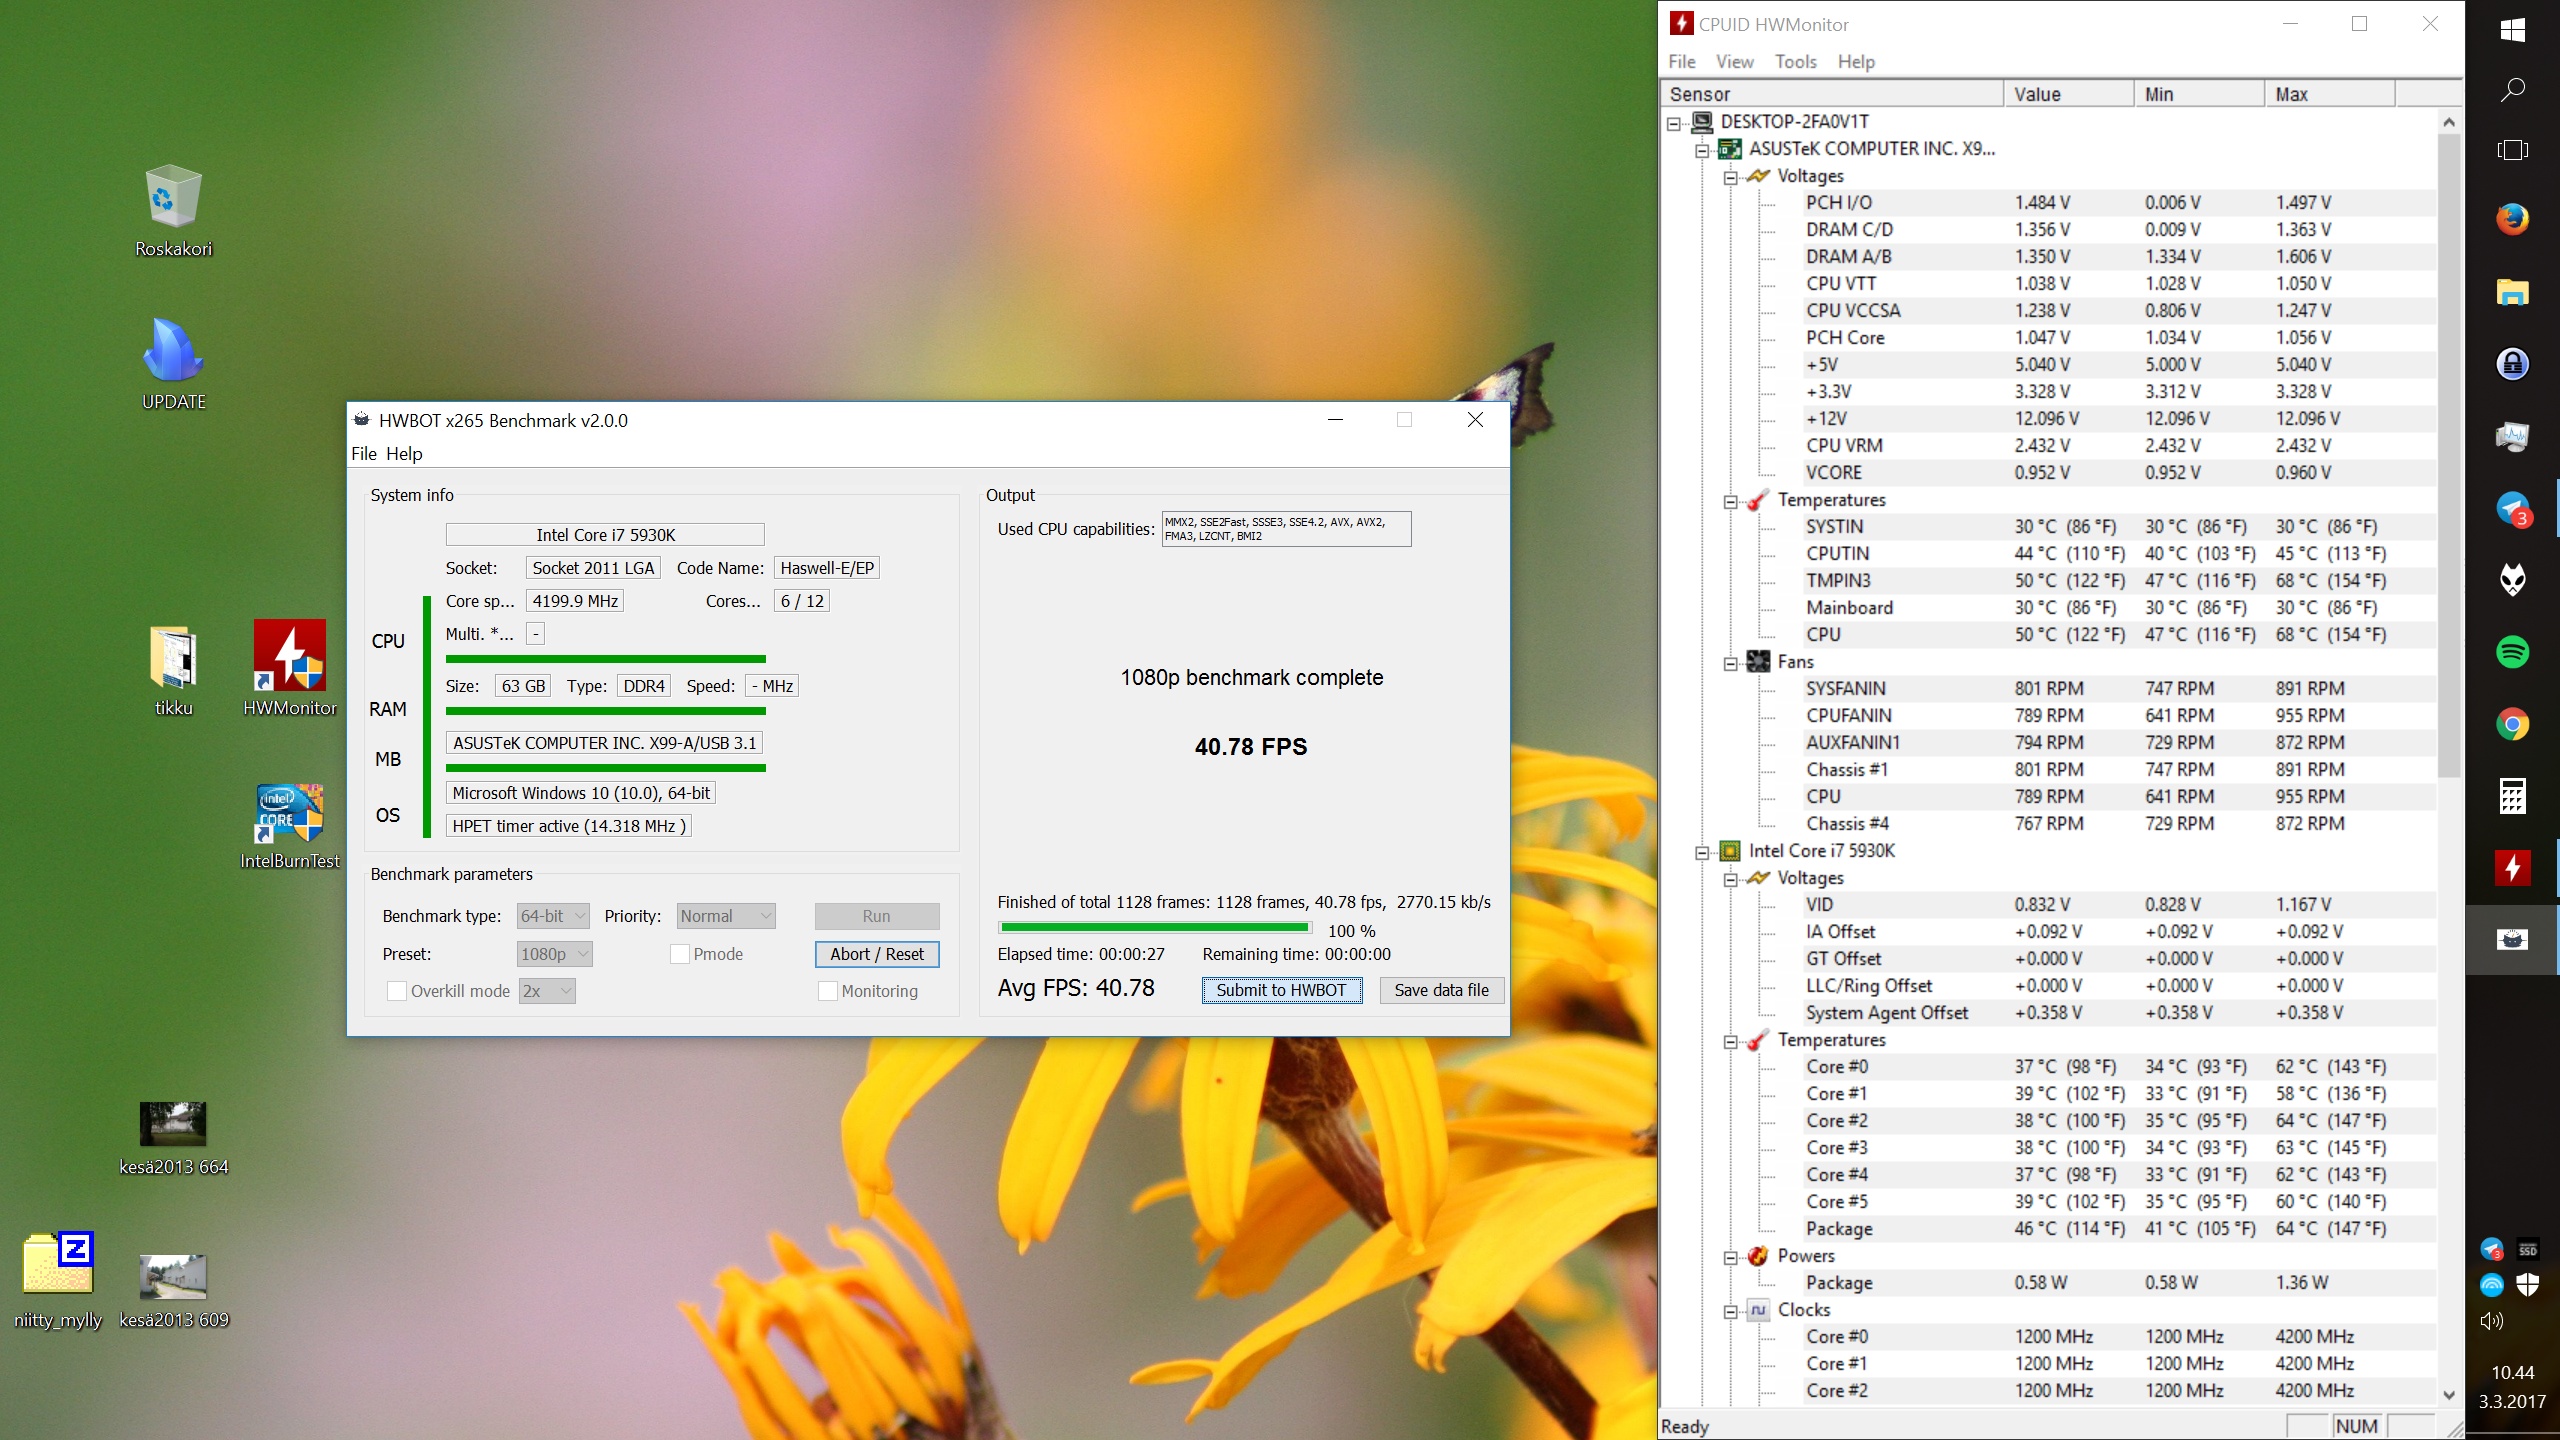Click the Abort / Reset button
The height and width of the screenshot is (1440, 2560).
[x=877, y=954]
